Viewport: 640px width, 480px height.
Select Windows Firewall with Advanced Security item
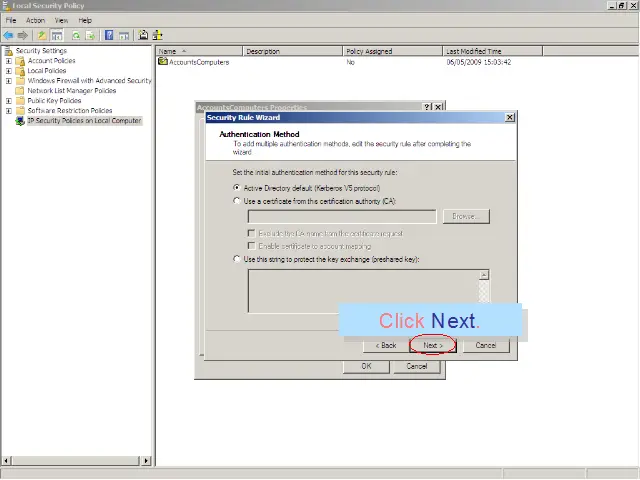(x=89, y=81)
